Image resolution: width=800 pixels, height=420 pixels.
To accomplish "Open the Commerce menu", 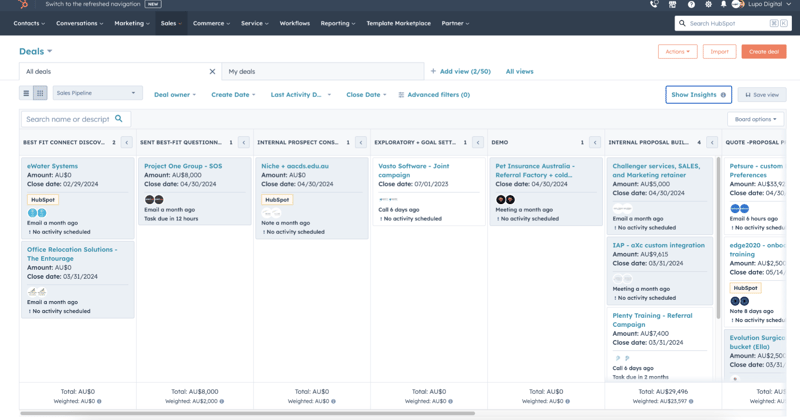I will pyautogui.click(x=211, y=23).
